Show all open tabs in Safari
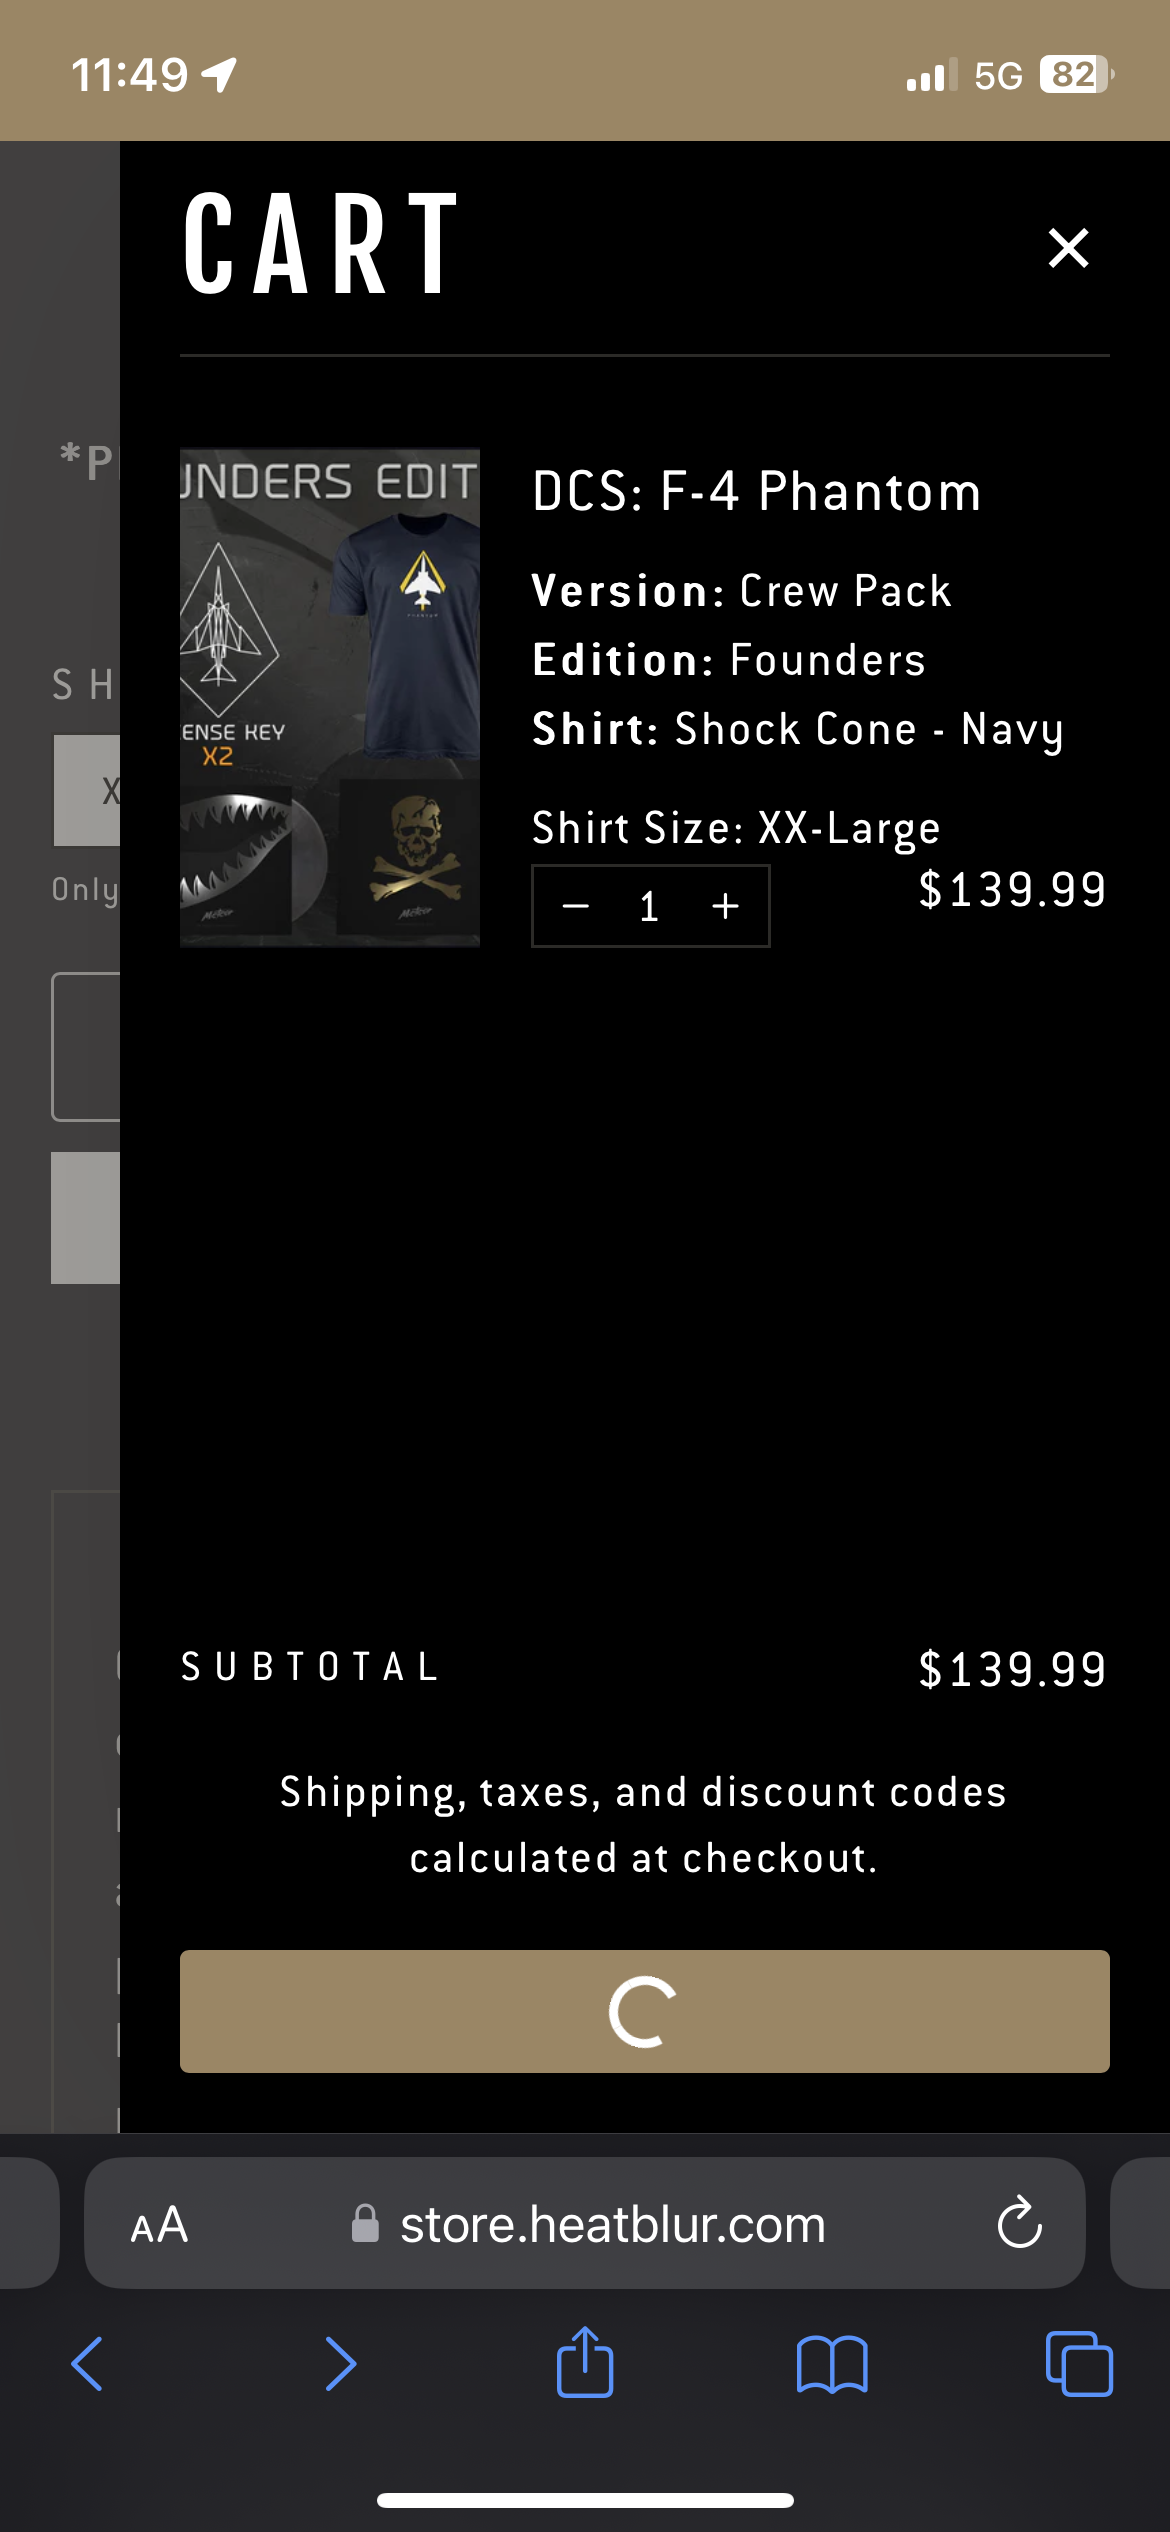Screen dimensions: 1170x2532 [x=1079, y=2364]
